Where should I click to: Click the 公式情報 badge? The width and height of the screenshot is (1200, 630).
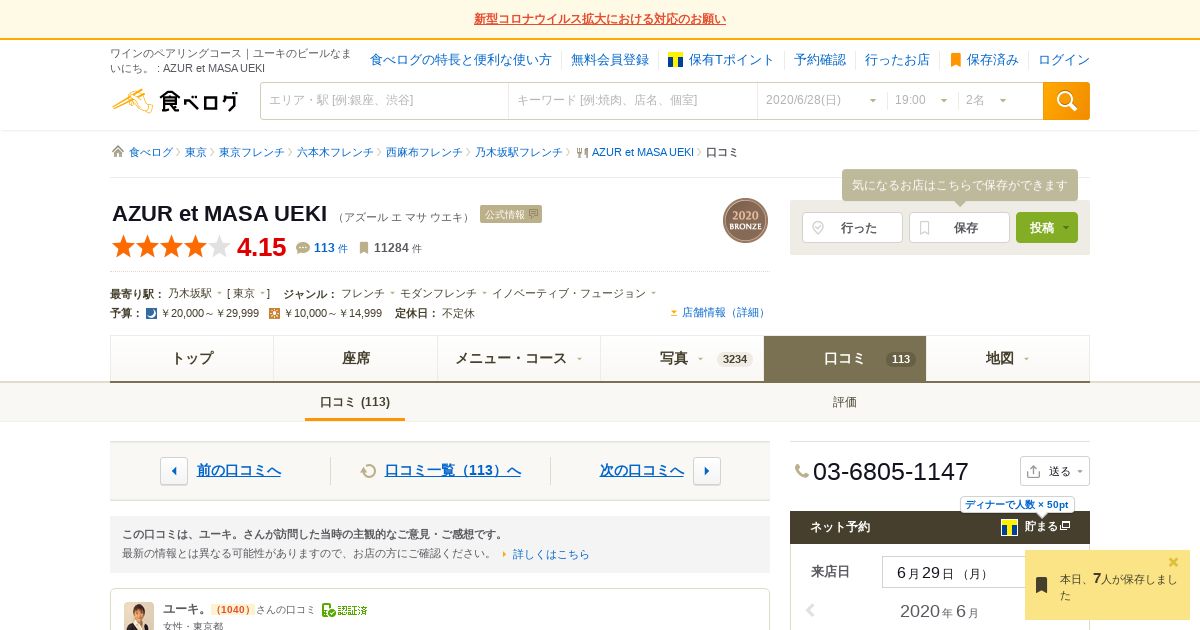[511, 214]
